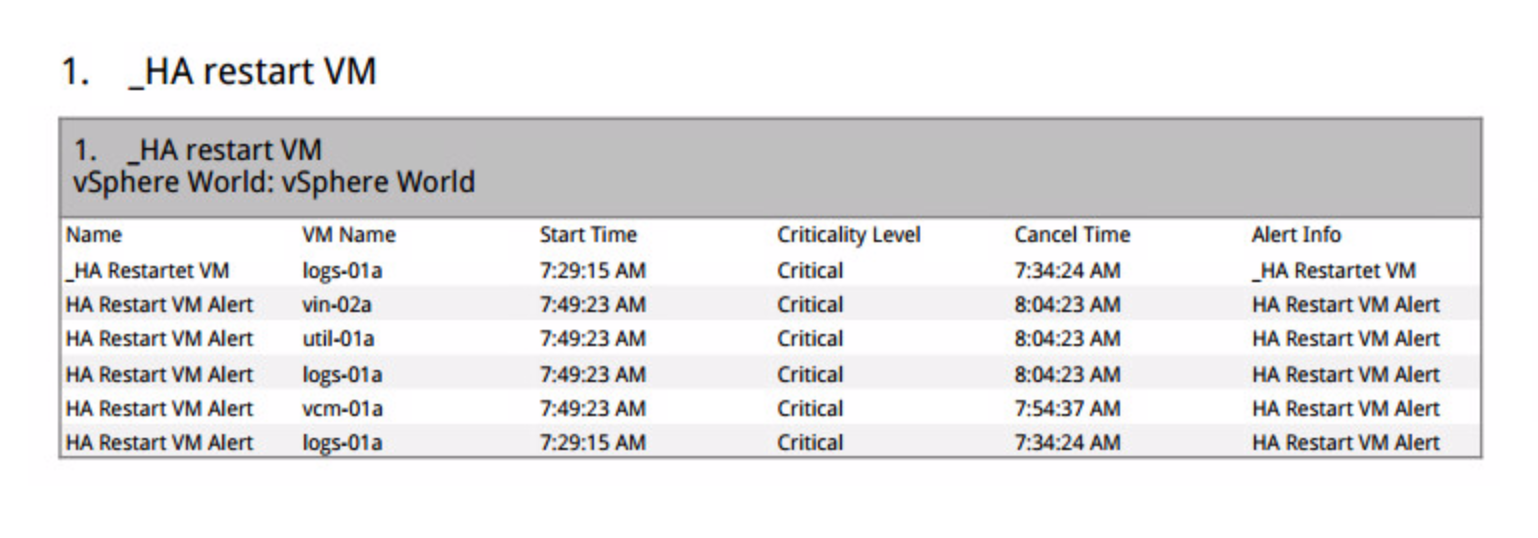Select the Cancel Time column header
This screenshot has width=1538, height=538.
pyautogui.click(x=1072, y=236)
